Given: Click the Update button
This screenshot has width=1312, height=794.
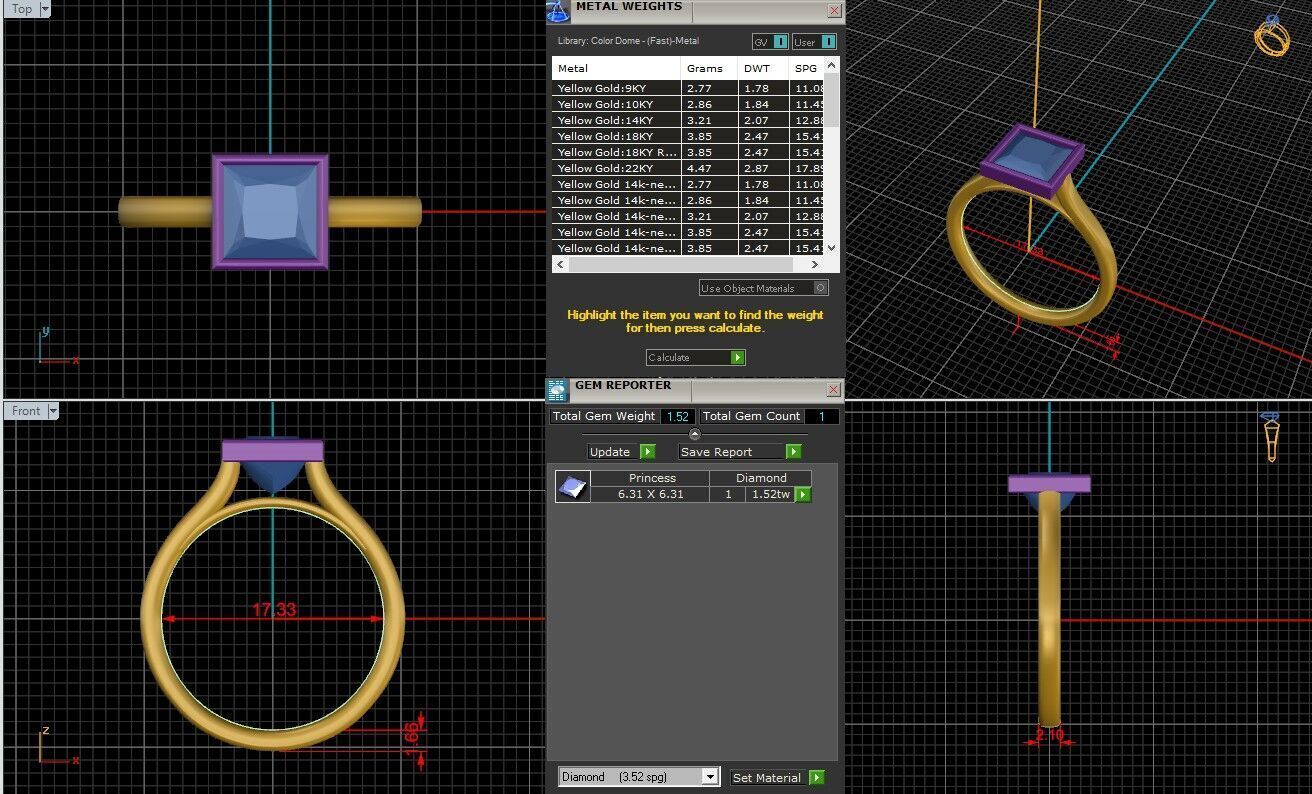Looking at the screenshot, I should pos(621,452).
